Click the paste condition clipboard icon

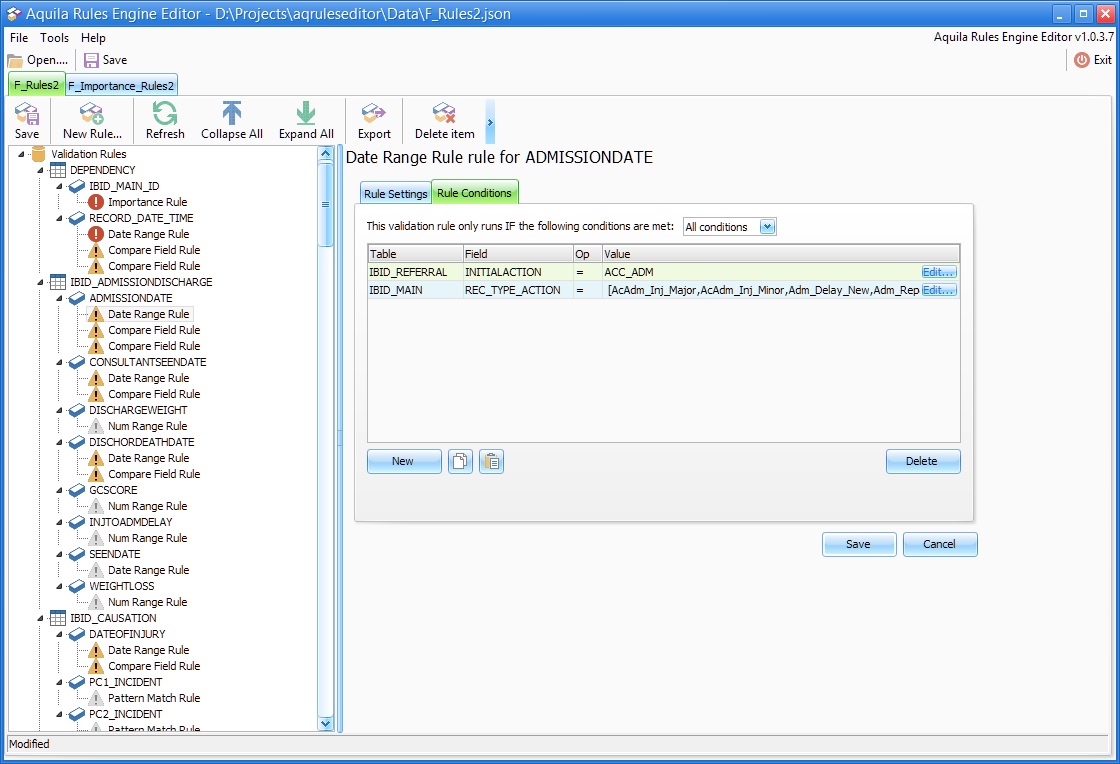click(491, 461)
